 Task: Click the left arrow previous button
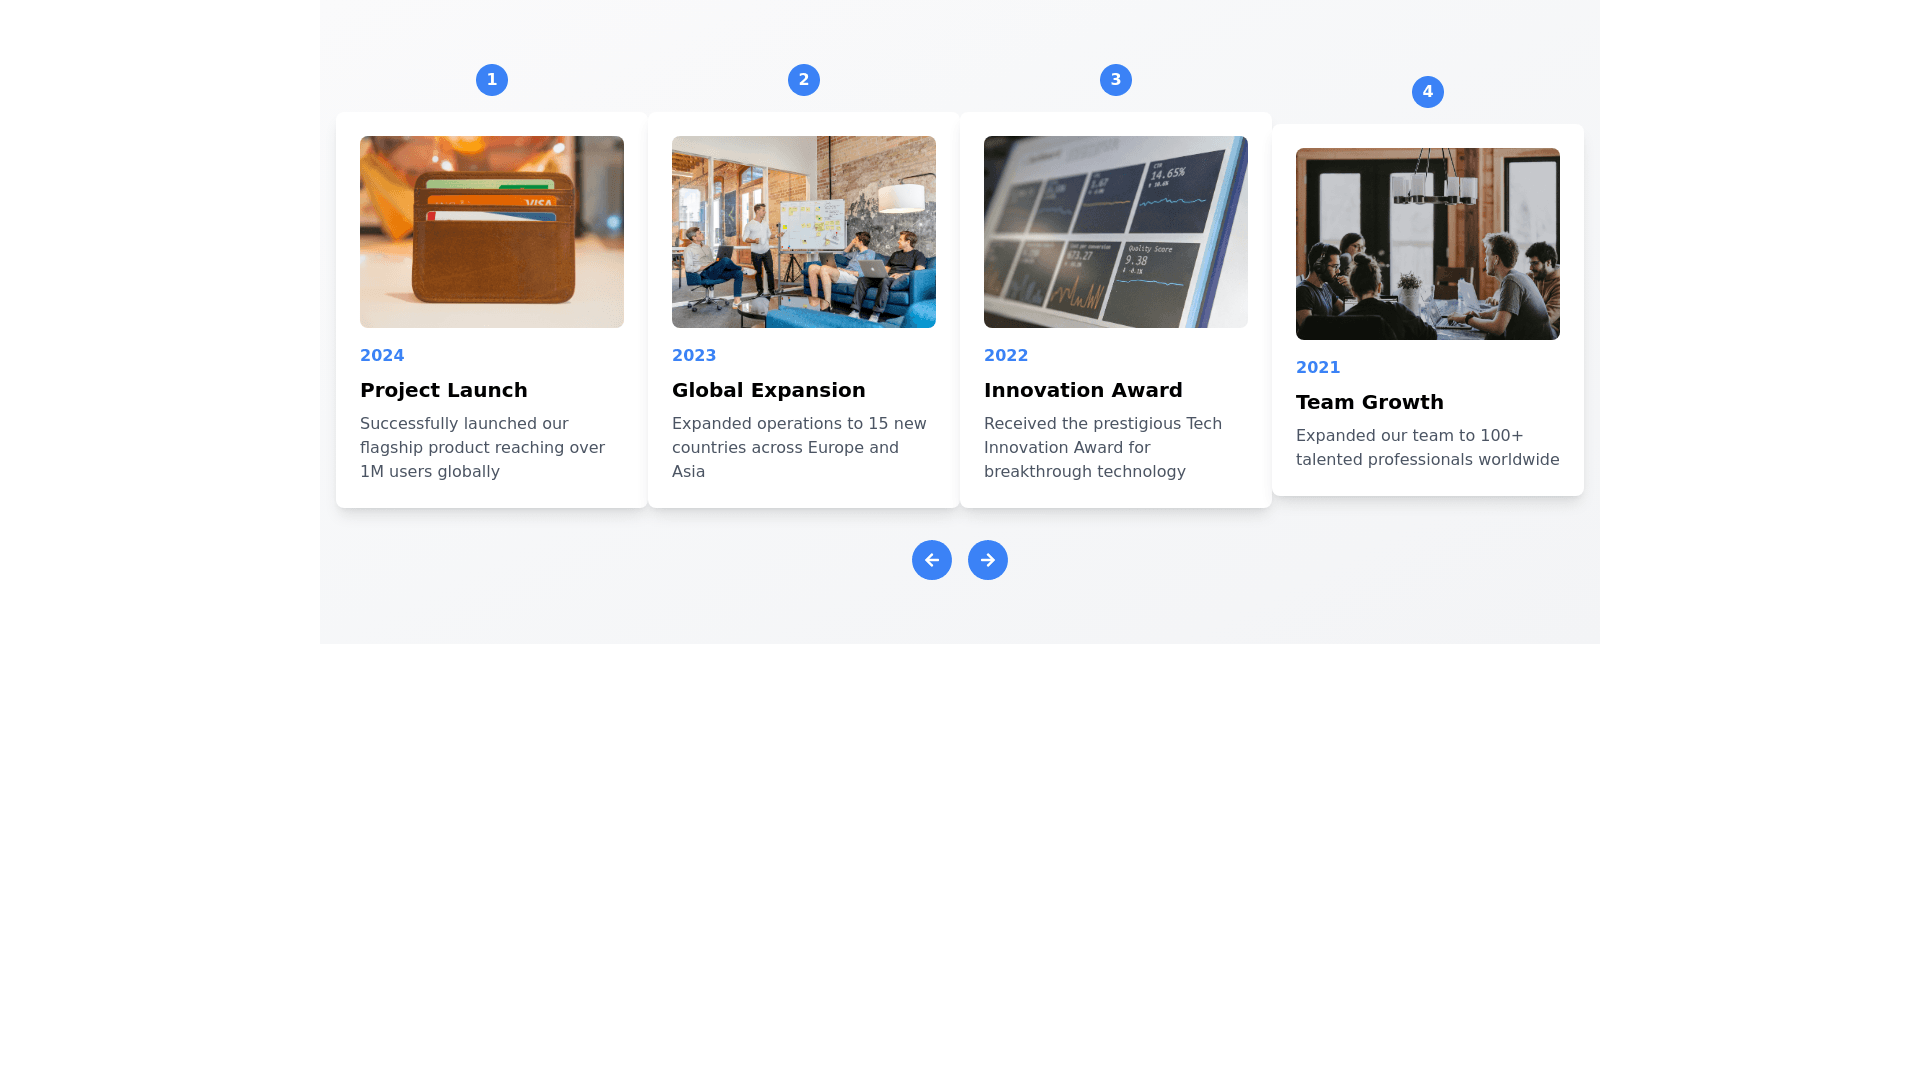pyautogui.click(x=931, y=560)
